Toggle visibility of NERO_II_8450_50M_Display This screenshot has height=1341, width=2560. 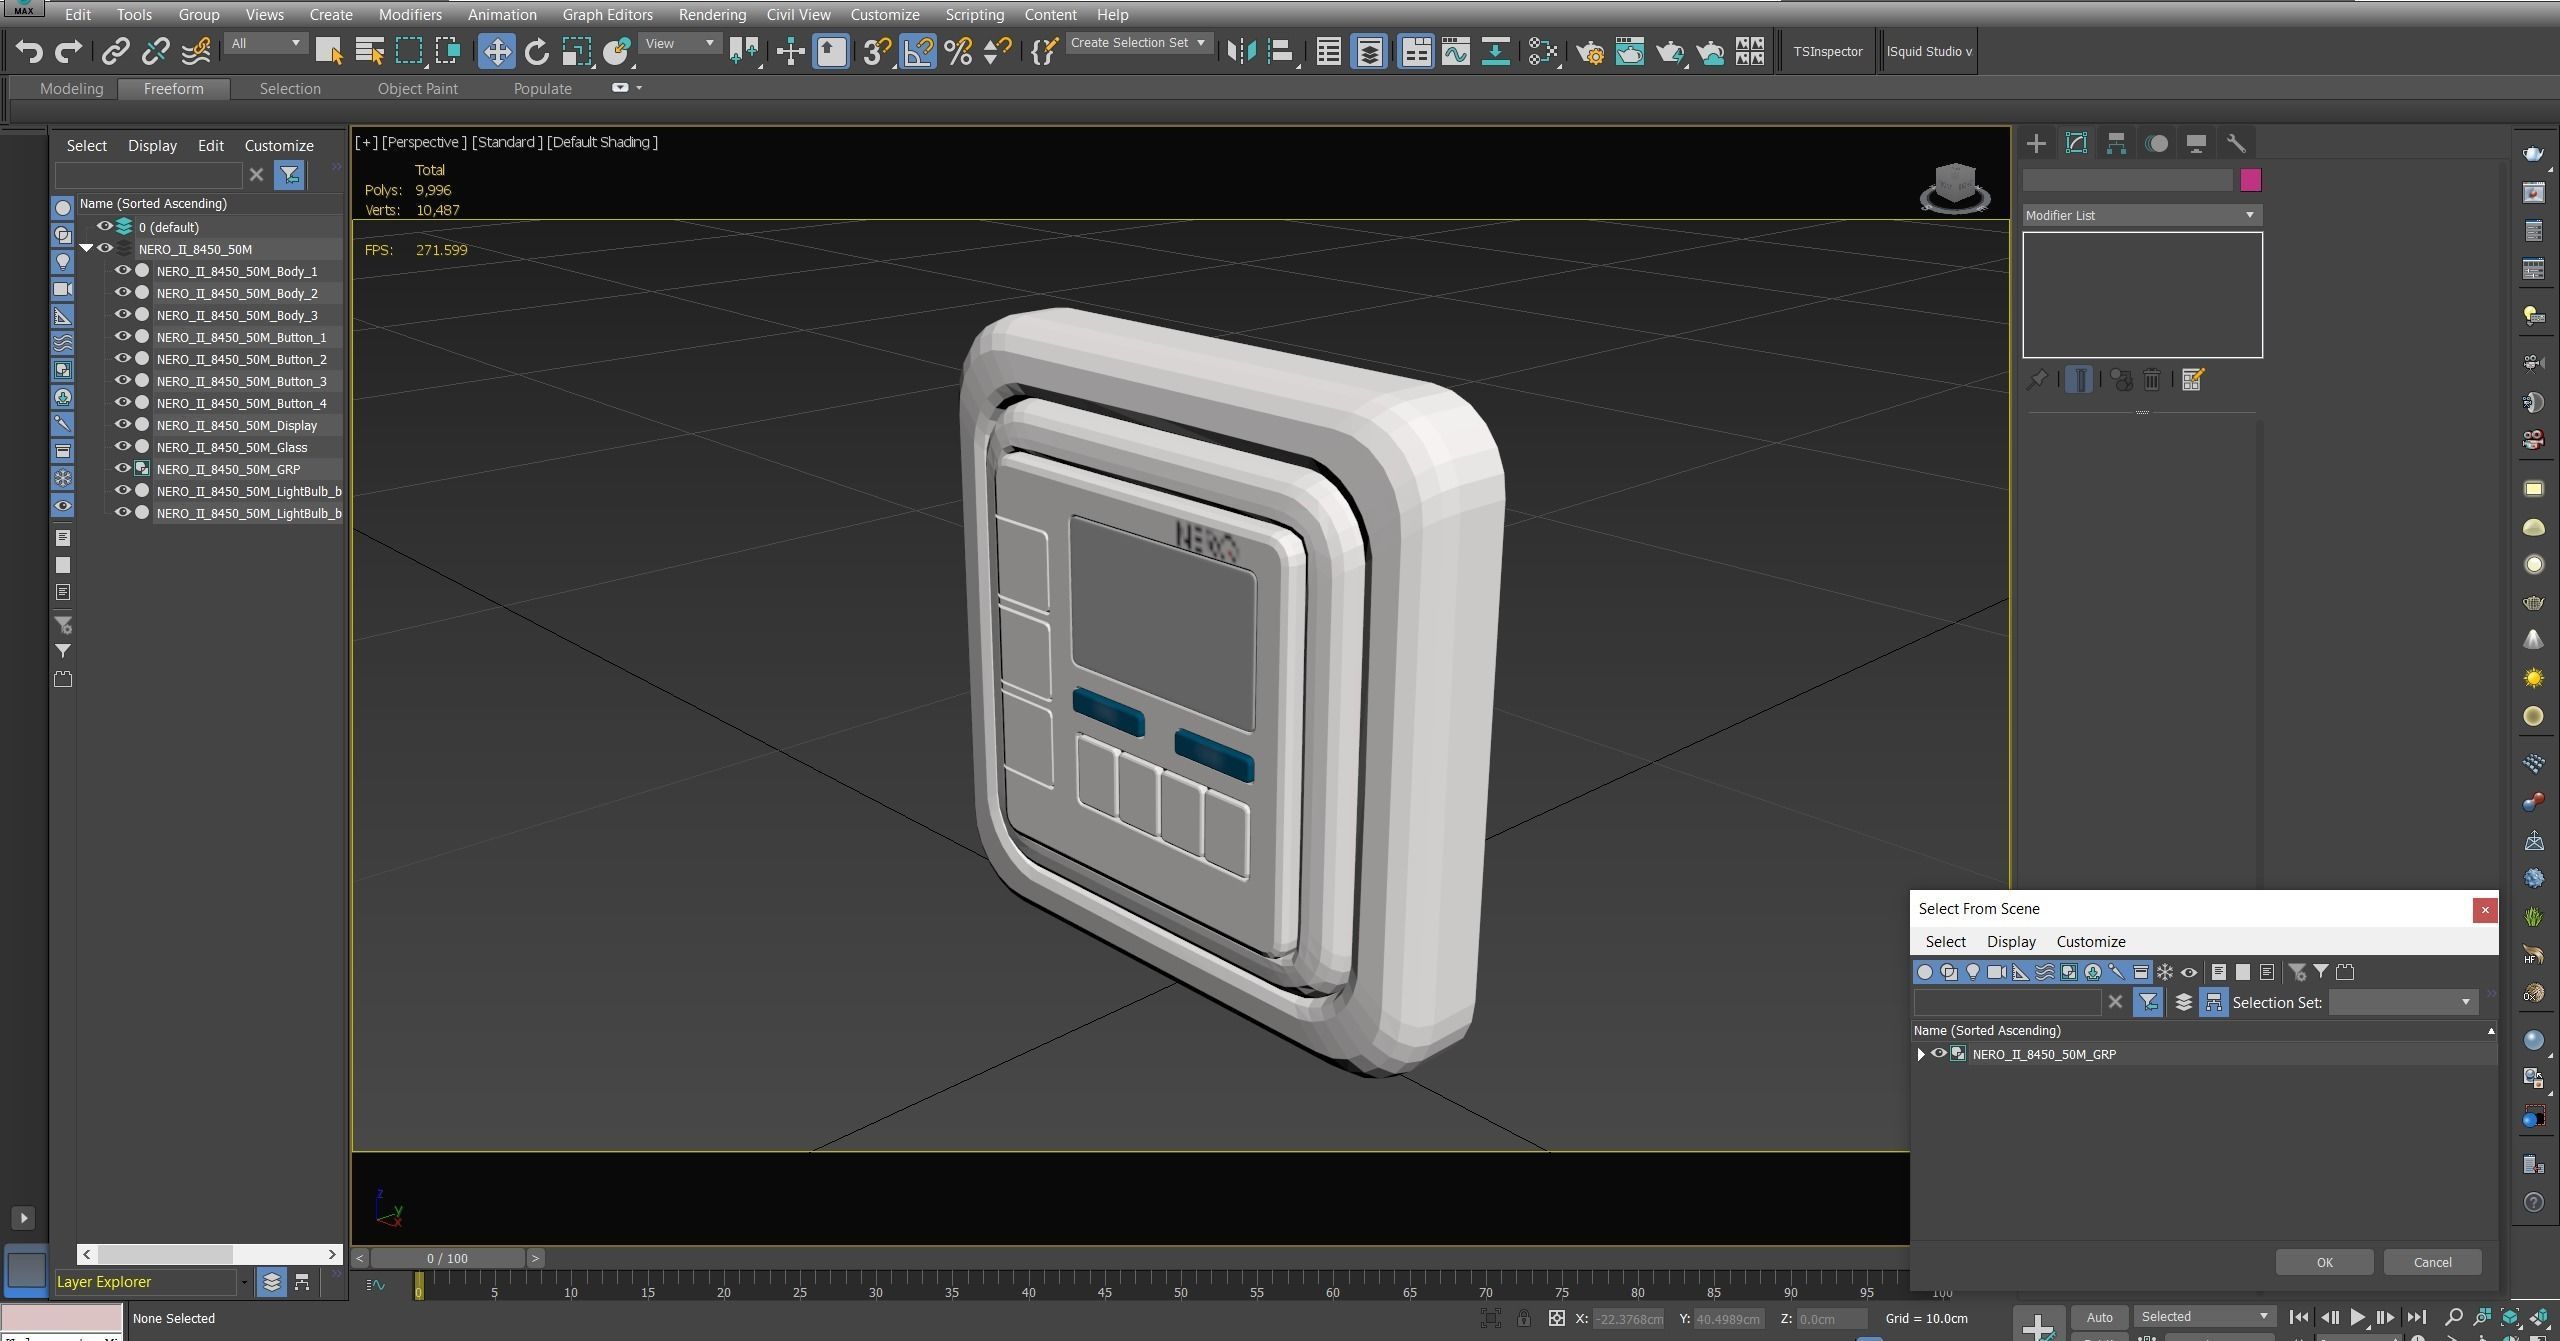(123, 424)
